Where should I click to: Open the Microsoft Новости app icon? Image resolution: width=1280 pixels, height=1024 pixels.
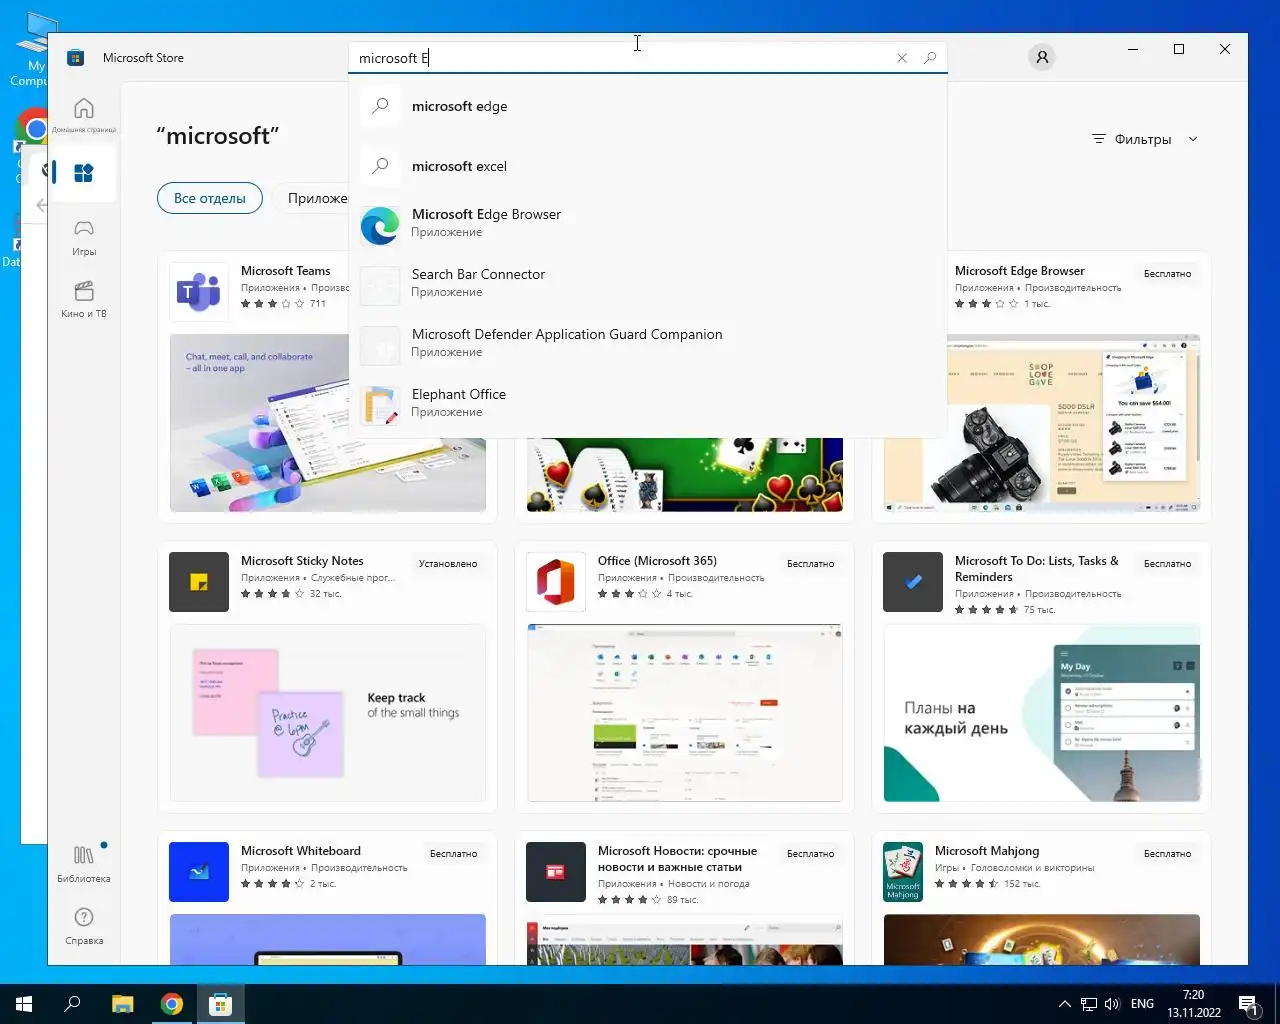556,872
